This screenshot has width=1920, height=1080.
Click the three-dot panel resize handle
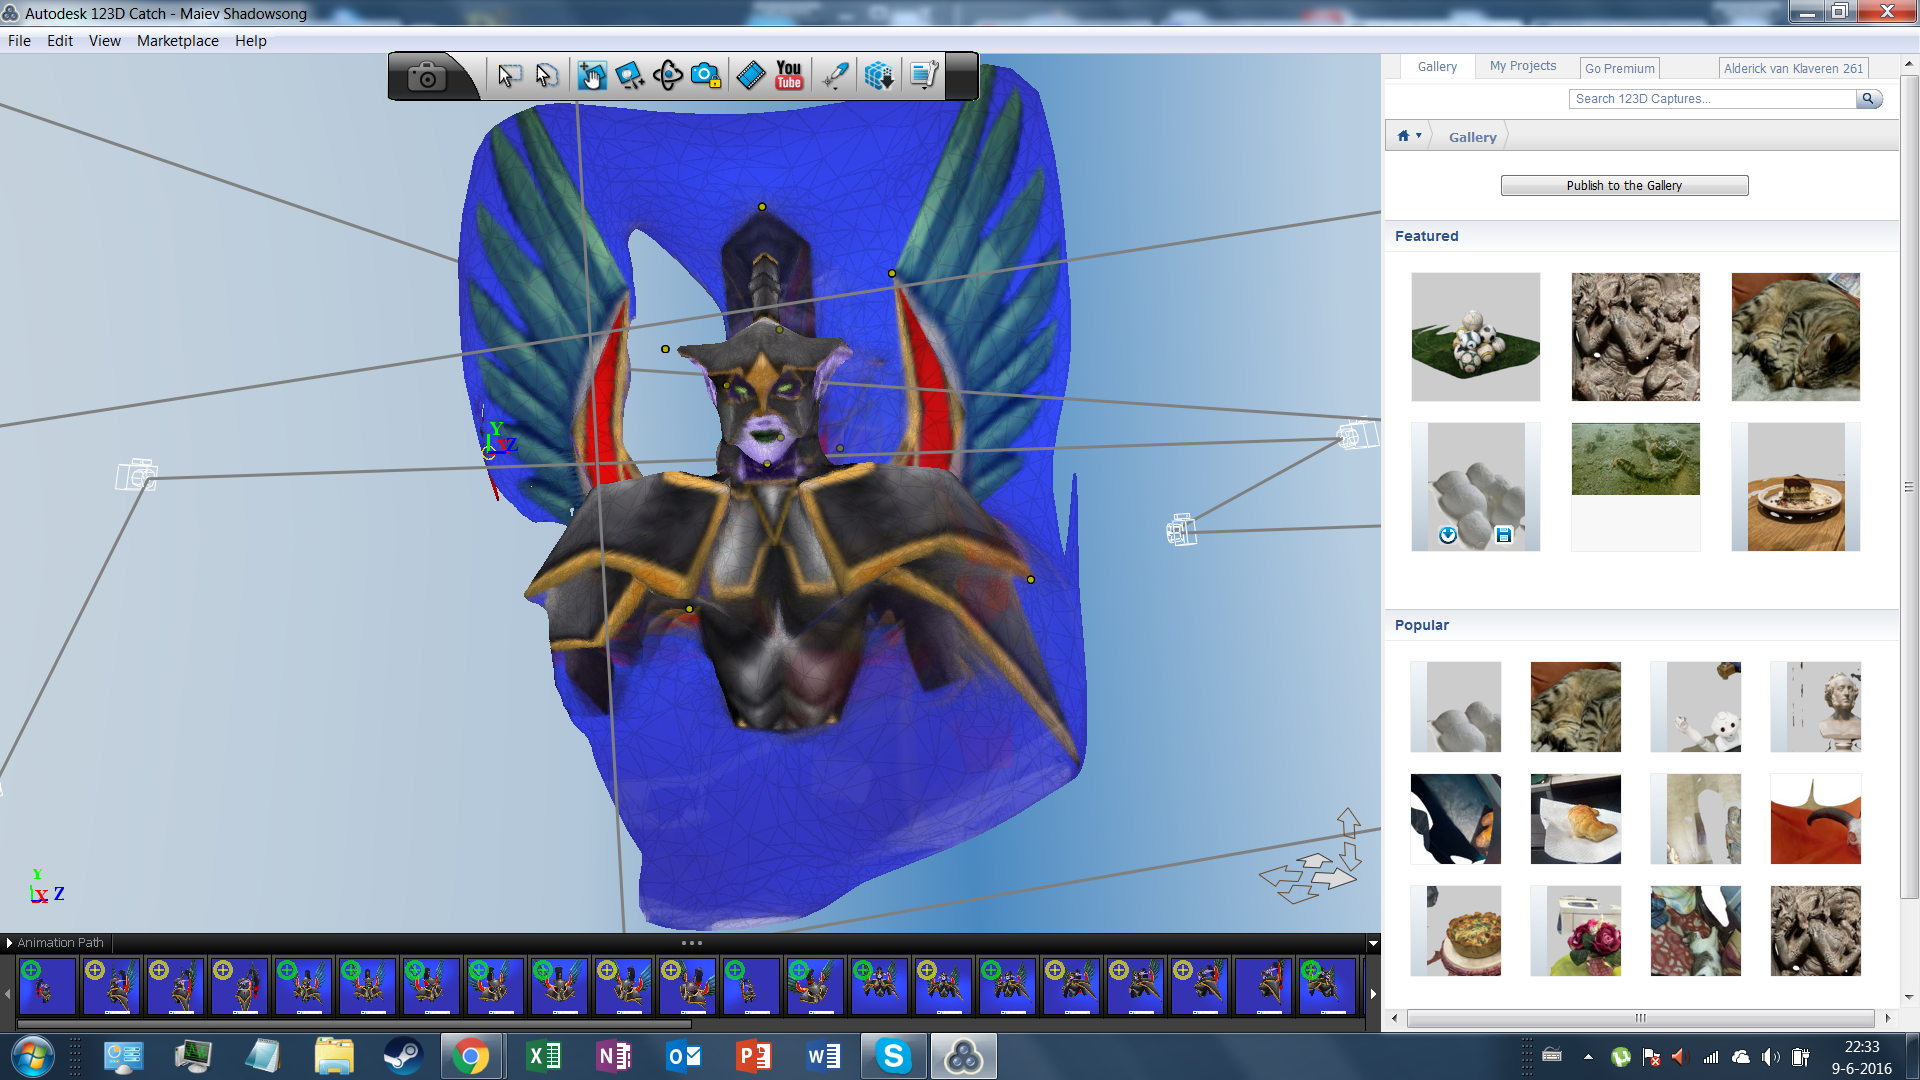click(x=691, y=943)
